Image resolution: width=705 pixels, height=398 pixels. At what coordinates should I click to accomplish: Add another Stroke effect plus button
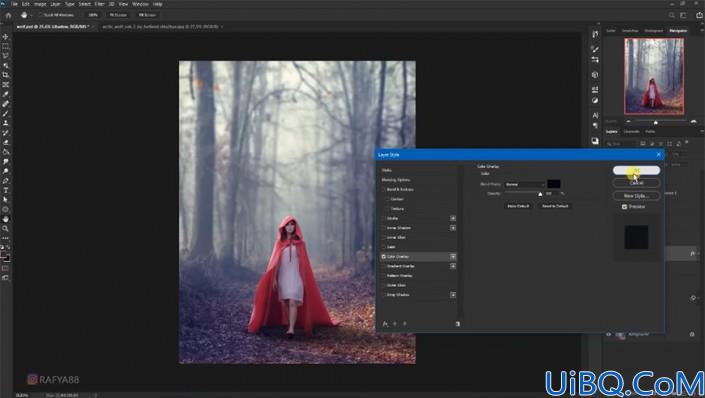[453, 218]
